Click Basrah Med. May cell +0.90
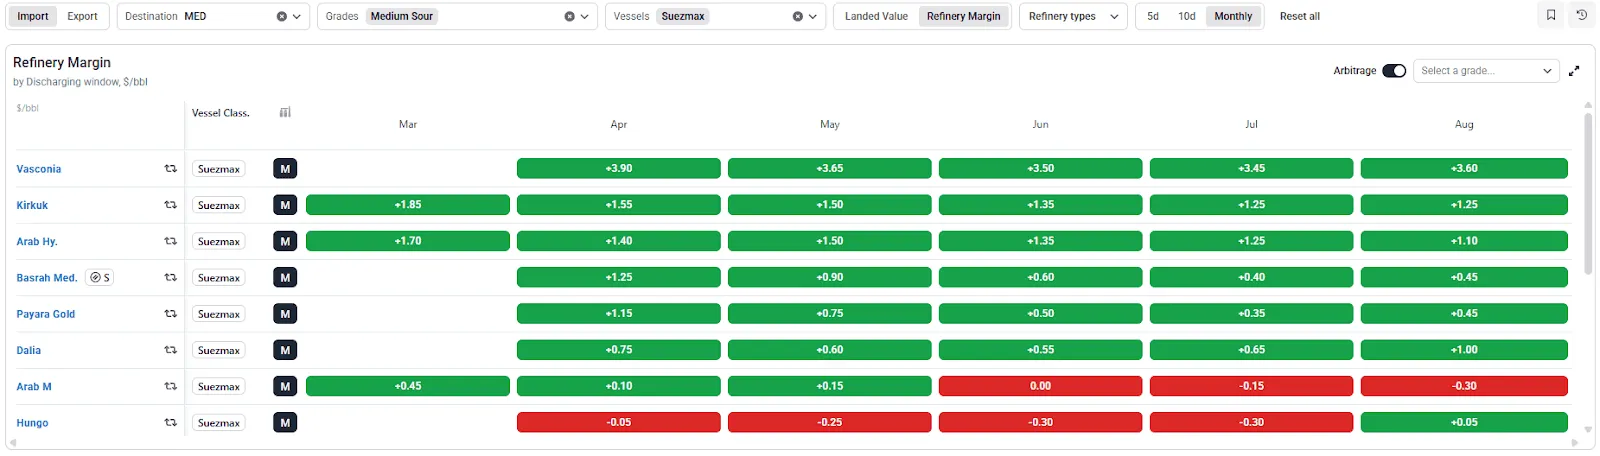The image size is (1600, 456). (x=830, y=277)
